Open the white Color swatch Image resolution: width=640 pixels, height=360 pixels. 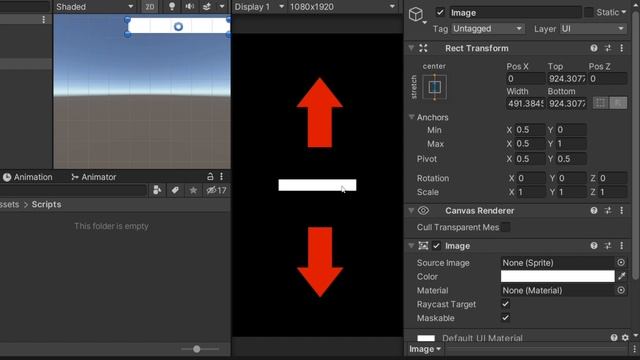click(x=557, y=276)
